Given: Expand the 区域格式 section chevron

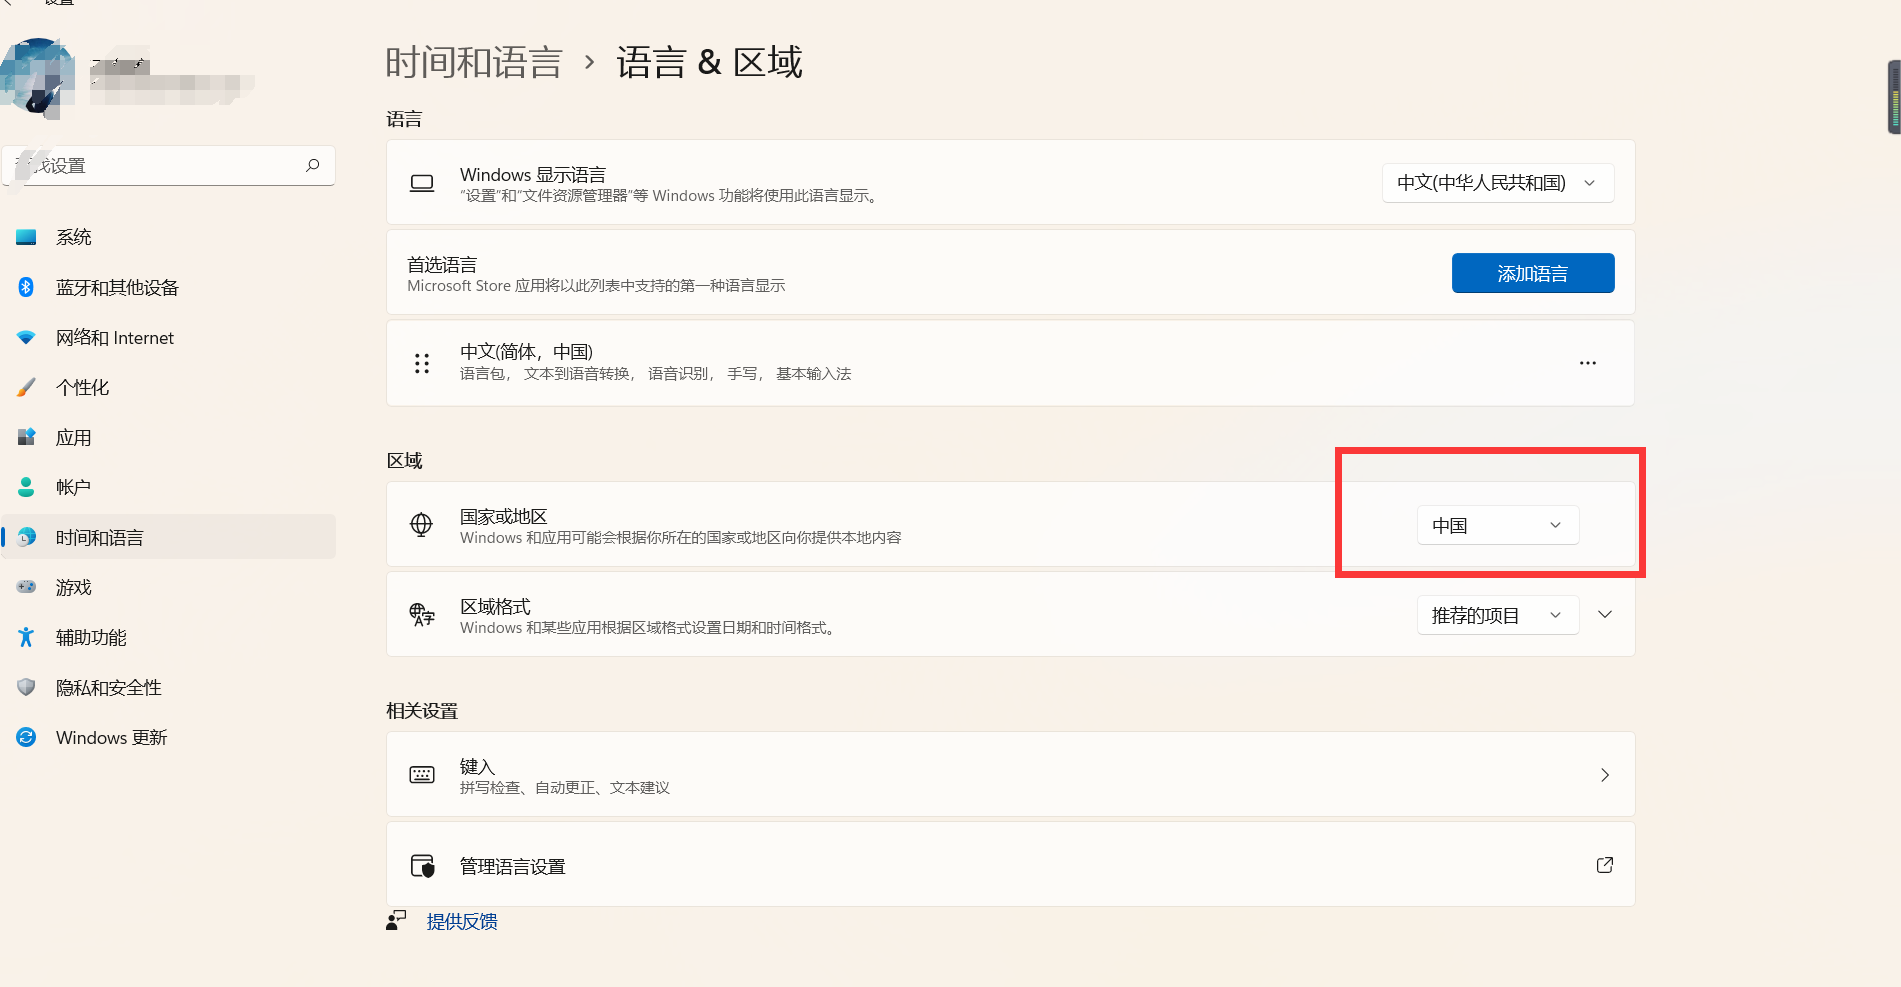Looking at the screenshot, I should [1605, 614].
